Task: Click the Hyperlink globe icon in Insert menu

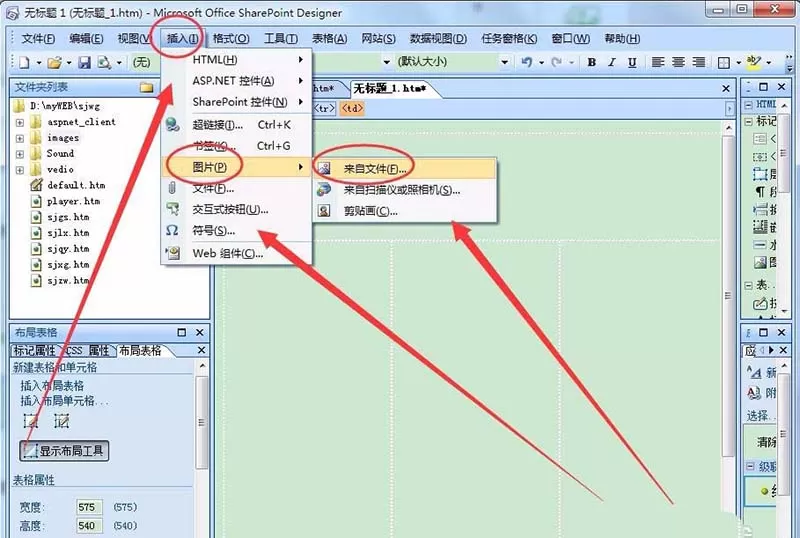Action: 172,125
